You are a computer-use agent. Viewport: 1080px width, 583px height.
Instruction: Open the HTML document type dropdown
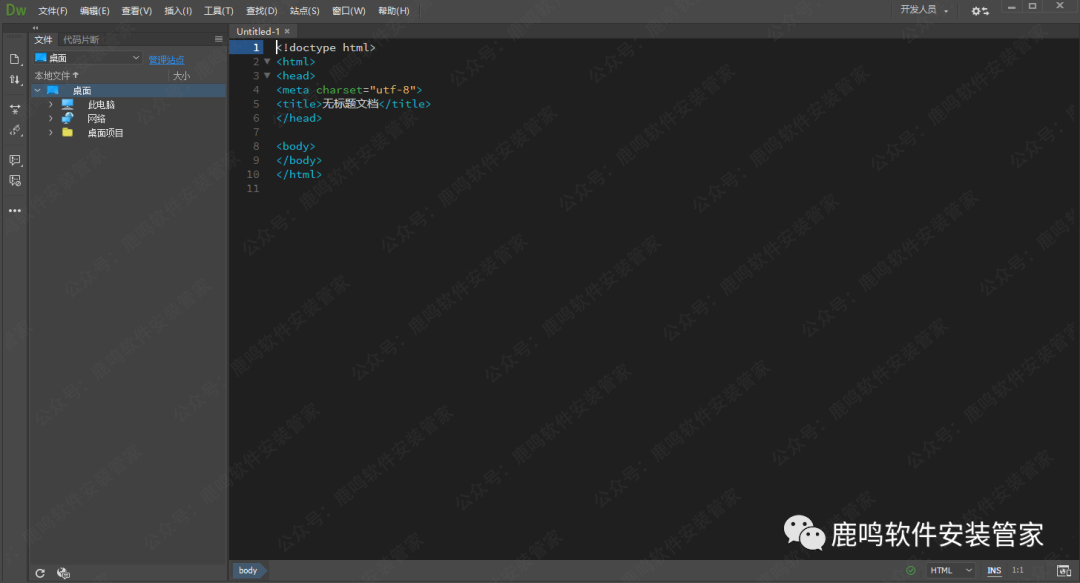tap(951, 571)
